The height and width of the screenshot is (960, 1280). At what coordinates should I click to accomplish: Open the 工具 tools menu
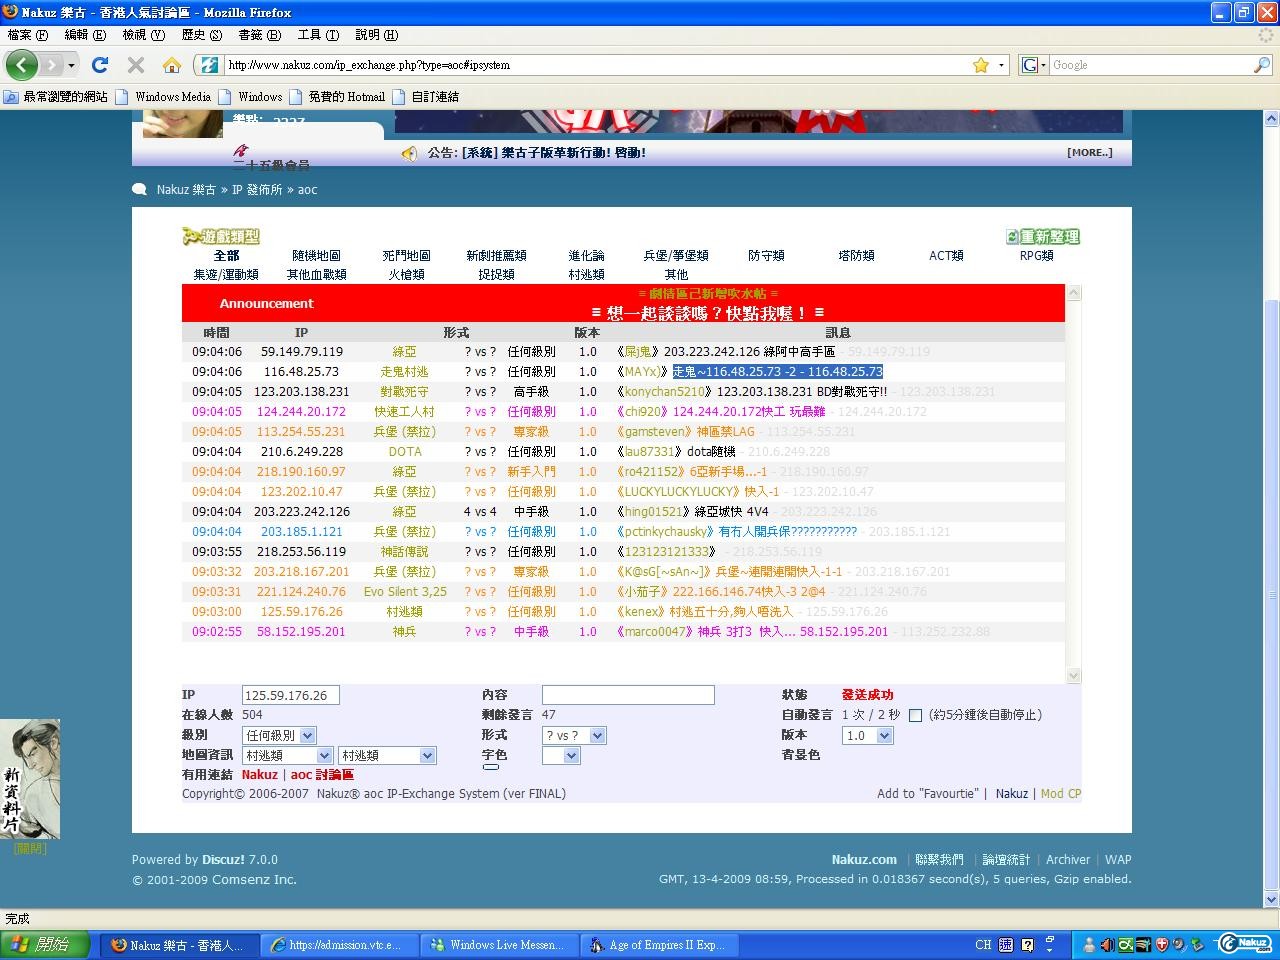[x=318, y=35]
